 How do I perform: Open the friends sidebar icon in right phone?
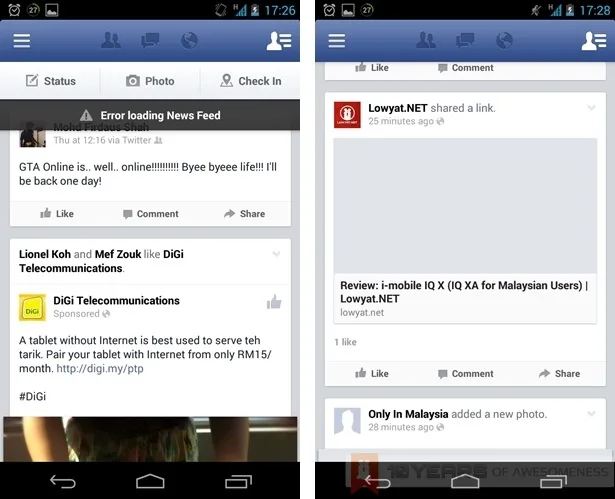coord(594,41)
